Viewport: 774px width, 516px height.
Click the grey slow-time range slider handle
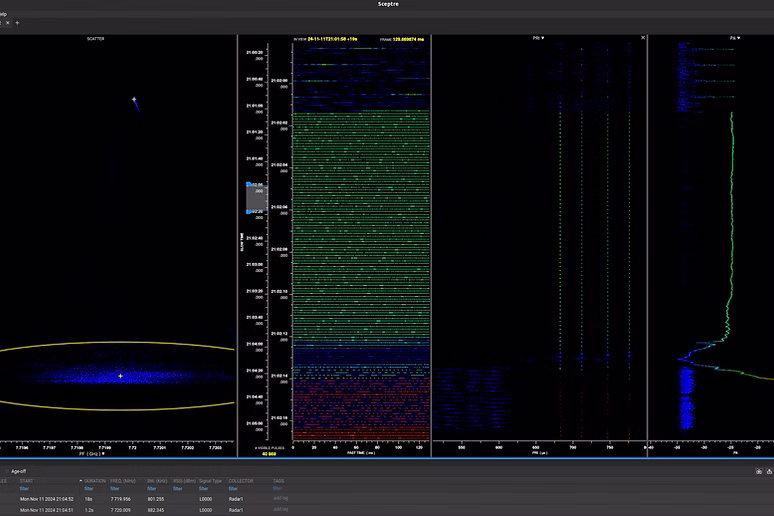click(256, 198)
